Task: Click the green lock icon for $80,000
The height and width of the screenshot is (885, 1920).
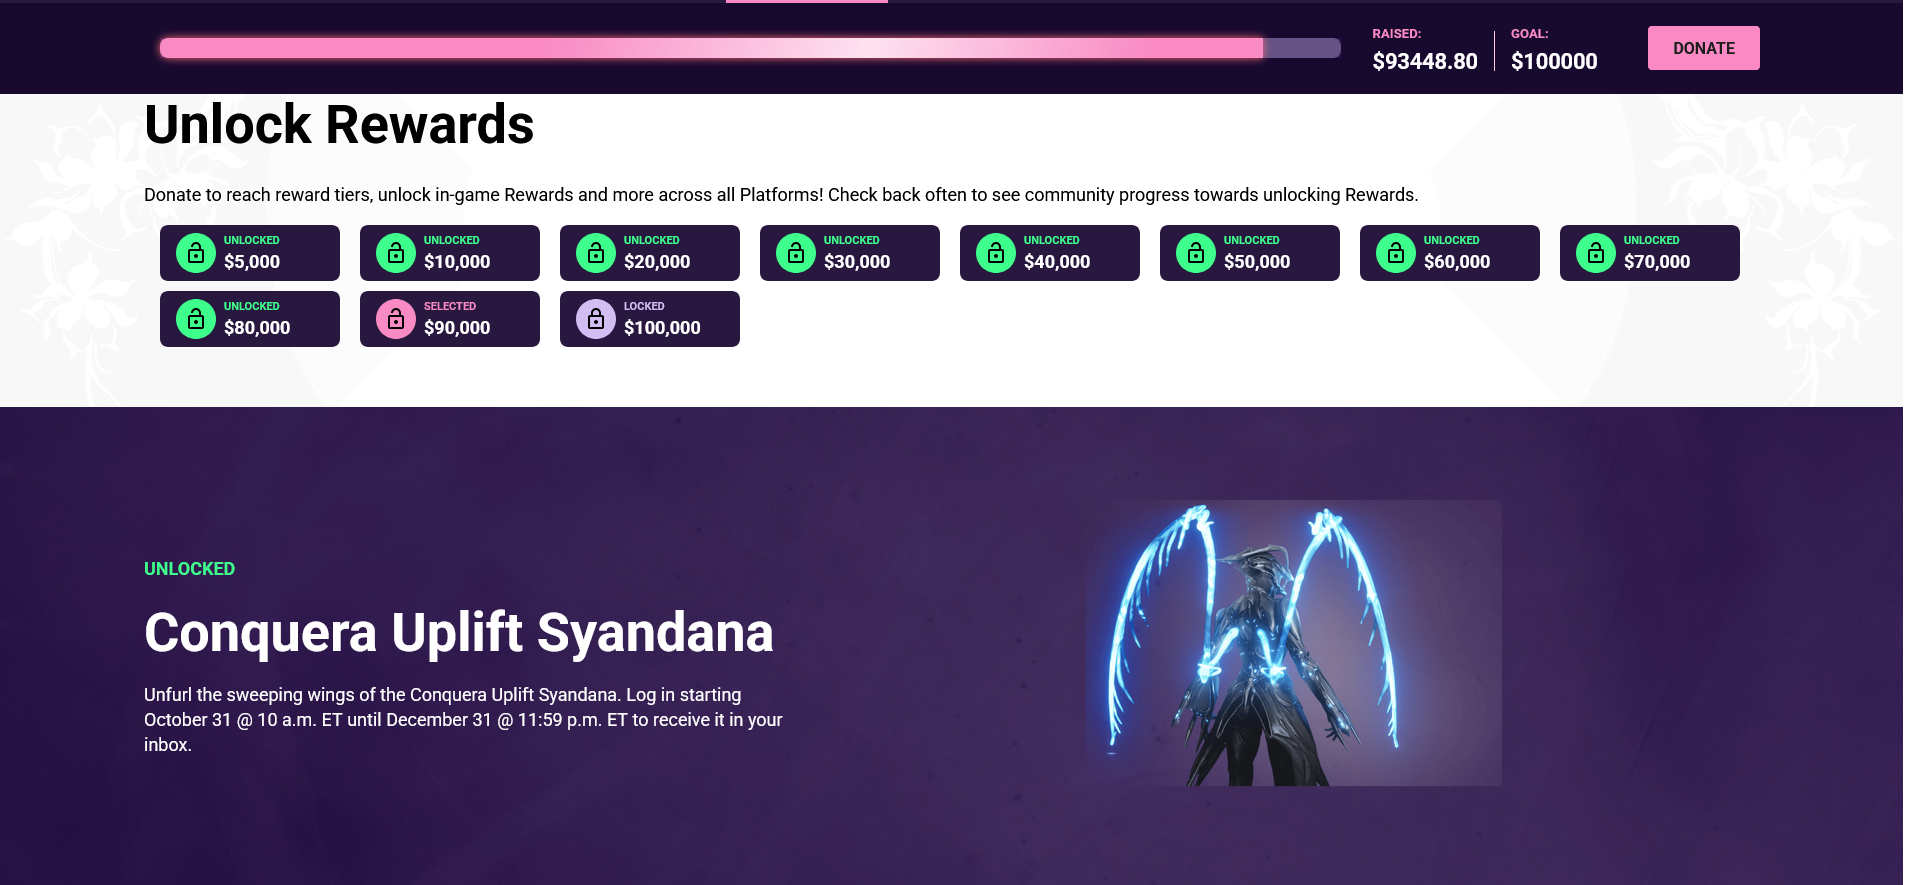Action: point(196,319)
